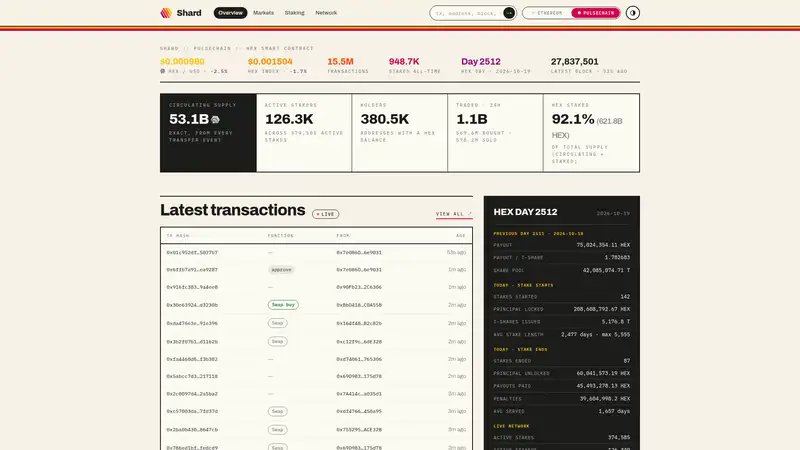Click the HEX coin icon beside 53.1B
Screen dimensions: 800x450
(x=215, y=119)
